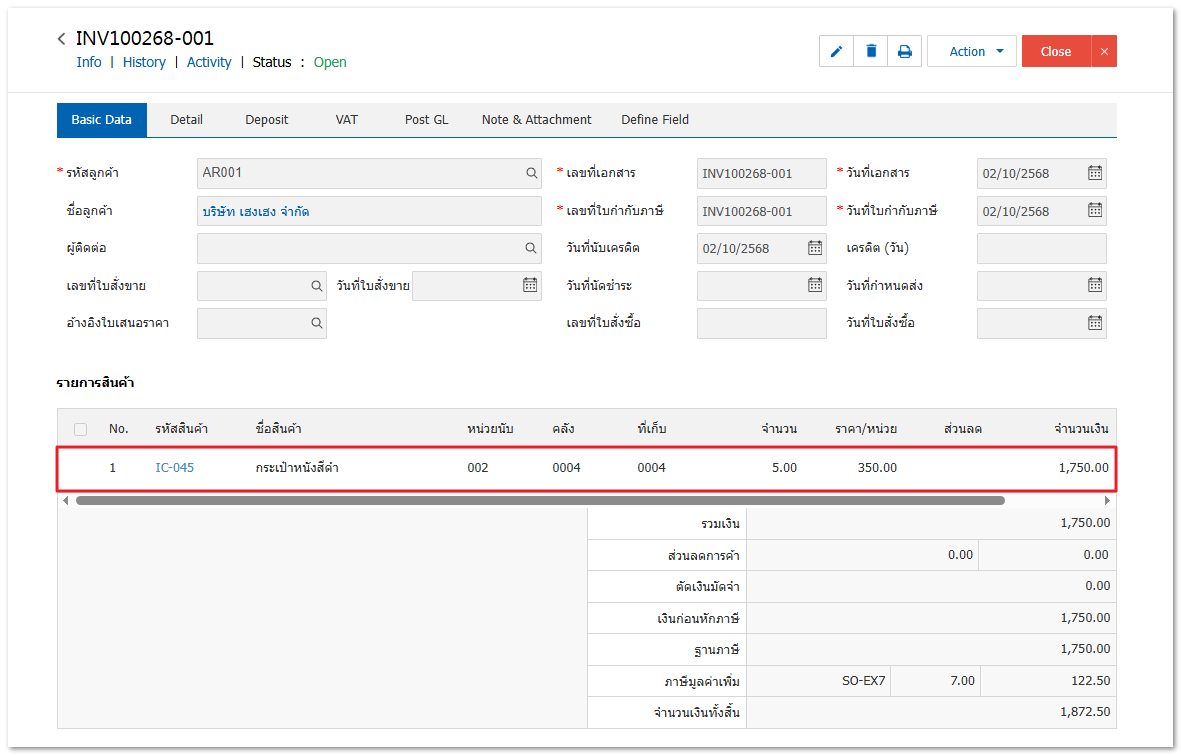Expand the Action dropdown
Image resolution: width=1181 pixels, height=755 pixels.
point(971,52)
